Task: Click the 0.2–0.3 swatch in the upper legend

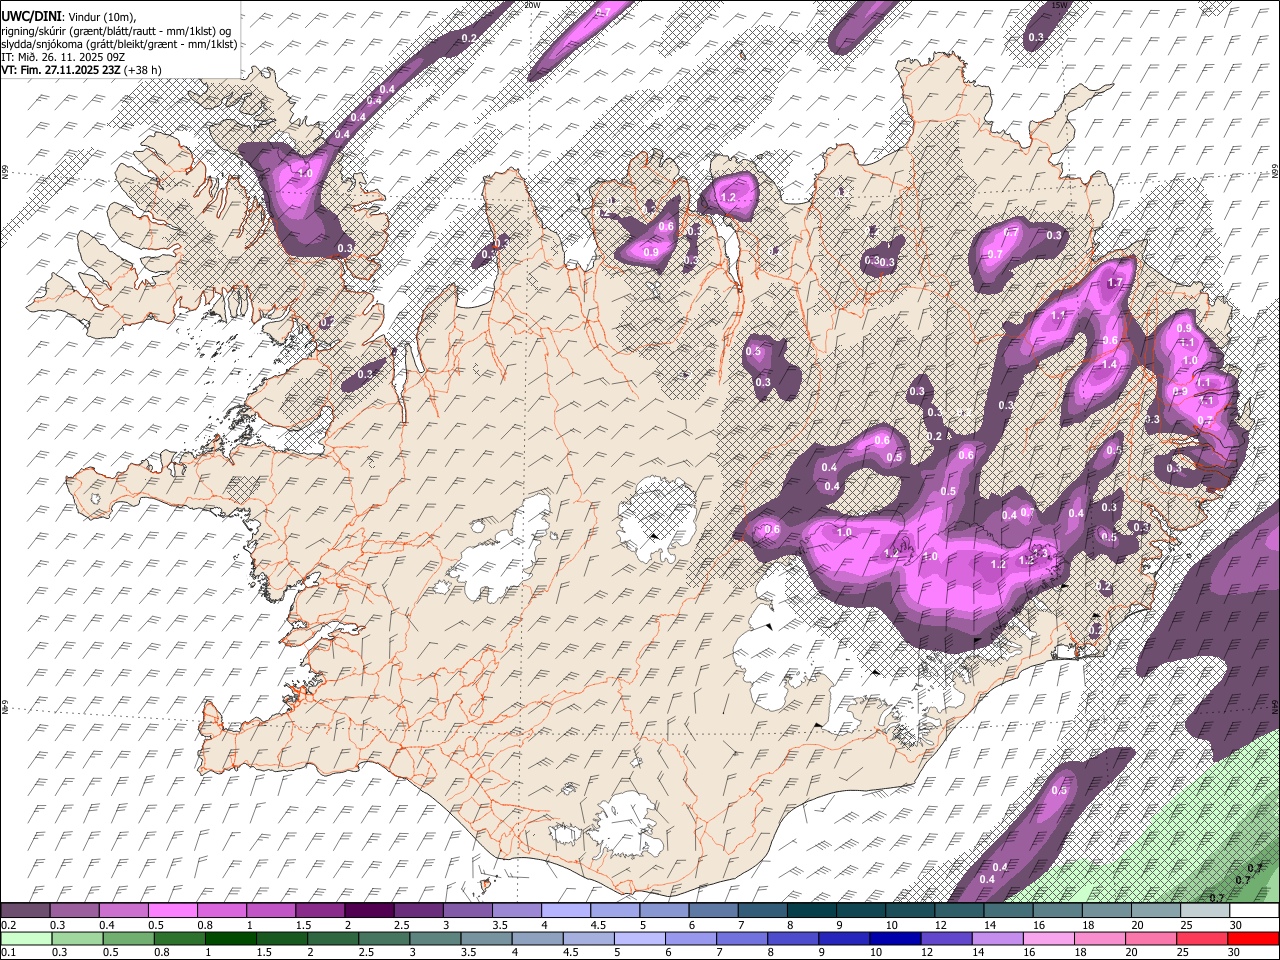Action: pyautogui.click(x=26, y=911)
